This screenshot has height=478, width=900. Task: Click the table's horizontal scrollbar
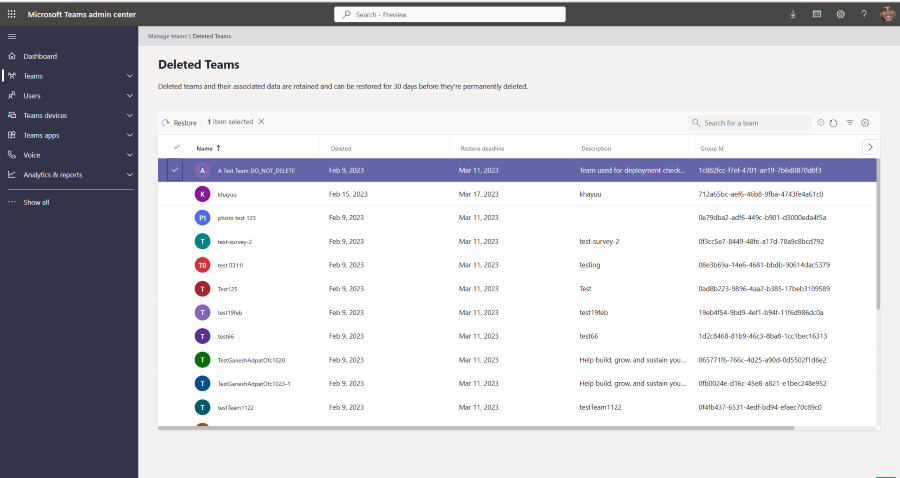click(476, 428)
